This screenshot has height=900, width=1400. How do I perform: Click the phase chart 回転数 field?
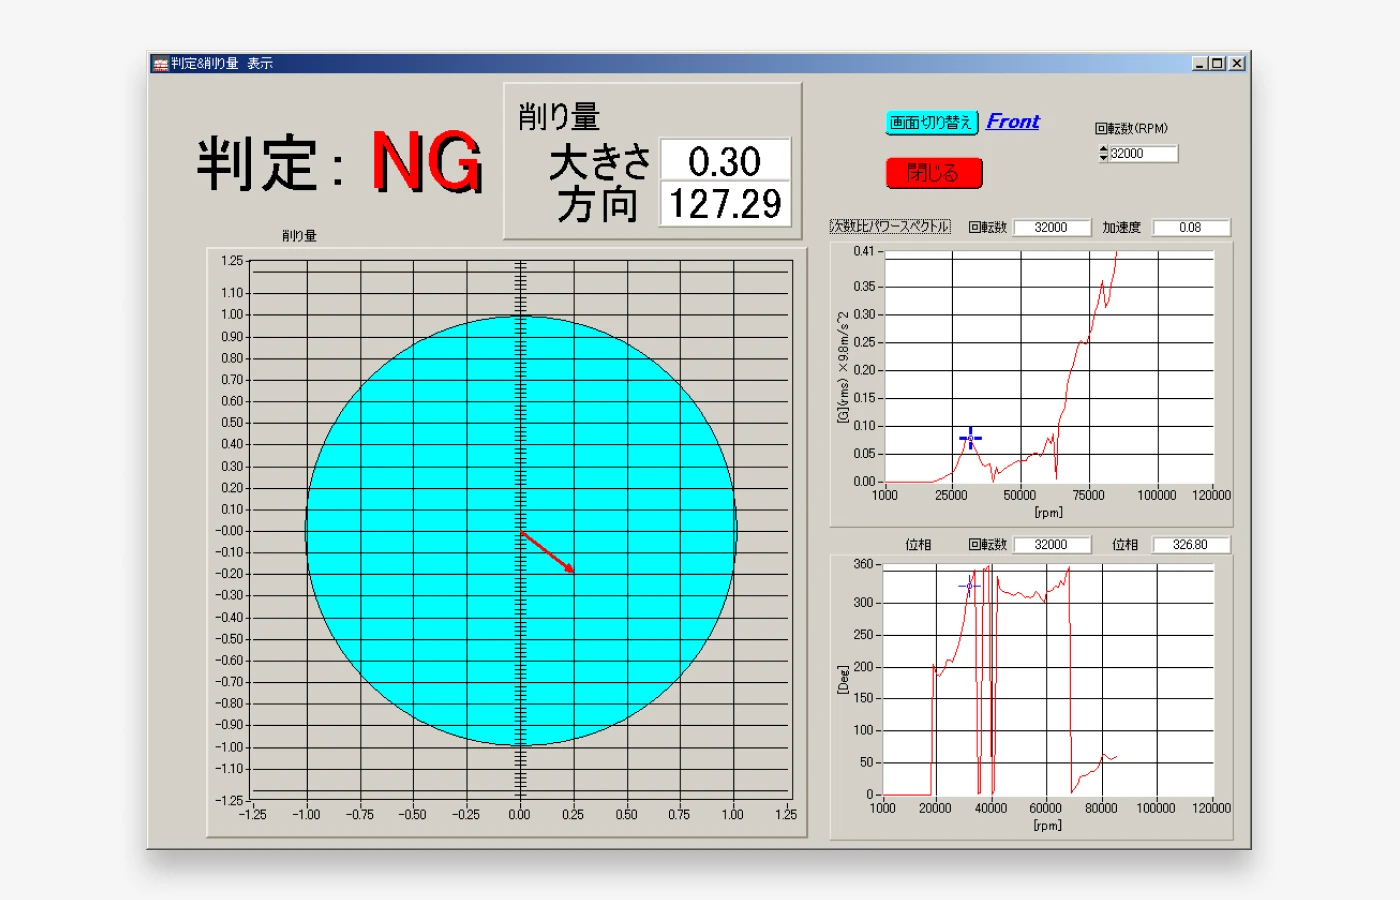point(1051,545)
